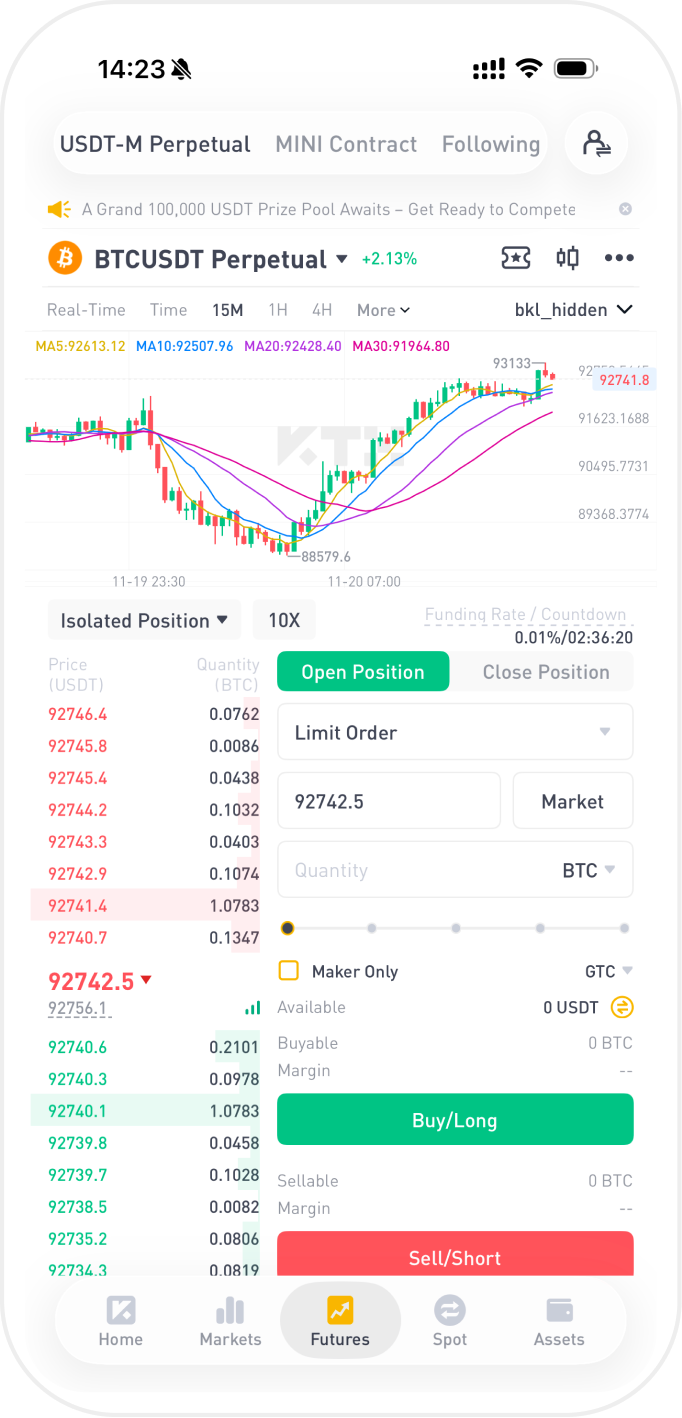The image size is (682, 1418).
Task: Enable the Maker Only checkbox
Action: point(289,971)
